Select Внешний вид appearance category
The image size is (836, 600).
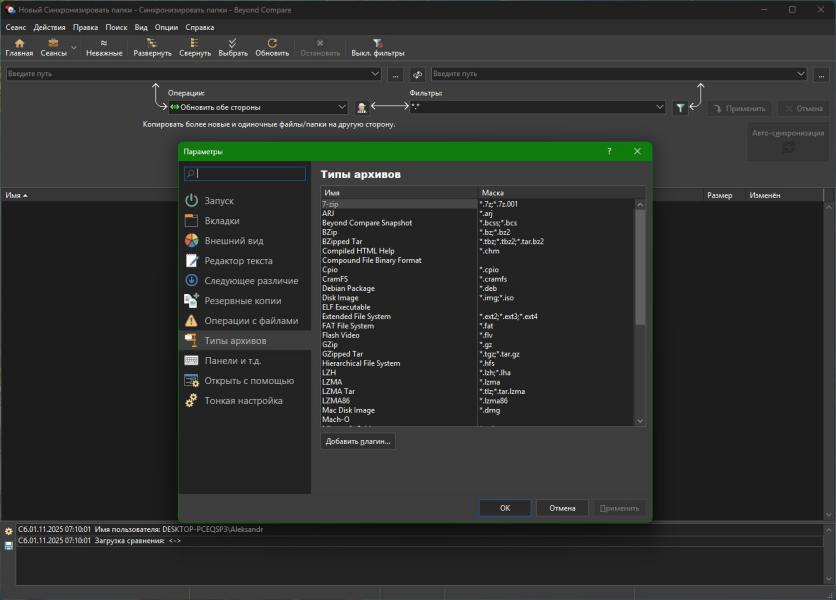pyautogui.click(x=233, y=241)
